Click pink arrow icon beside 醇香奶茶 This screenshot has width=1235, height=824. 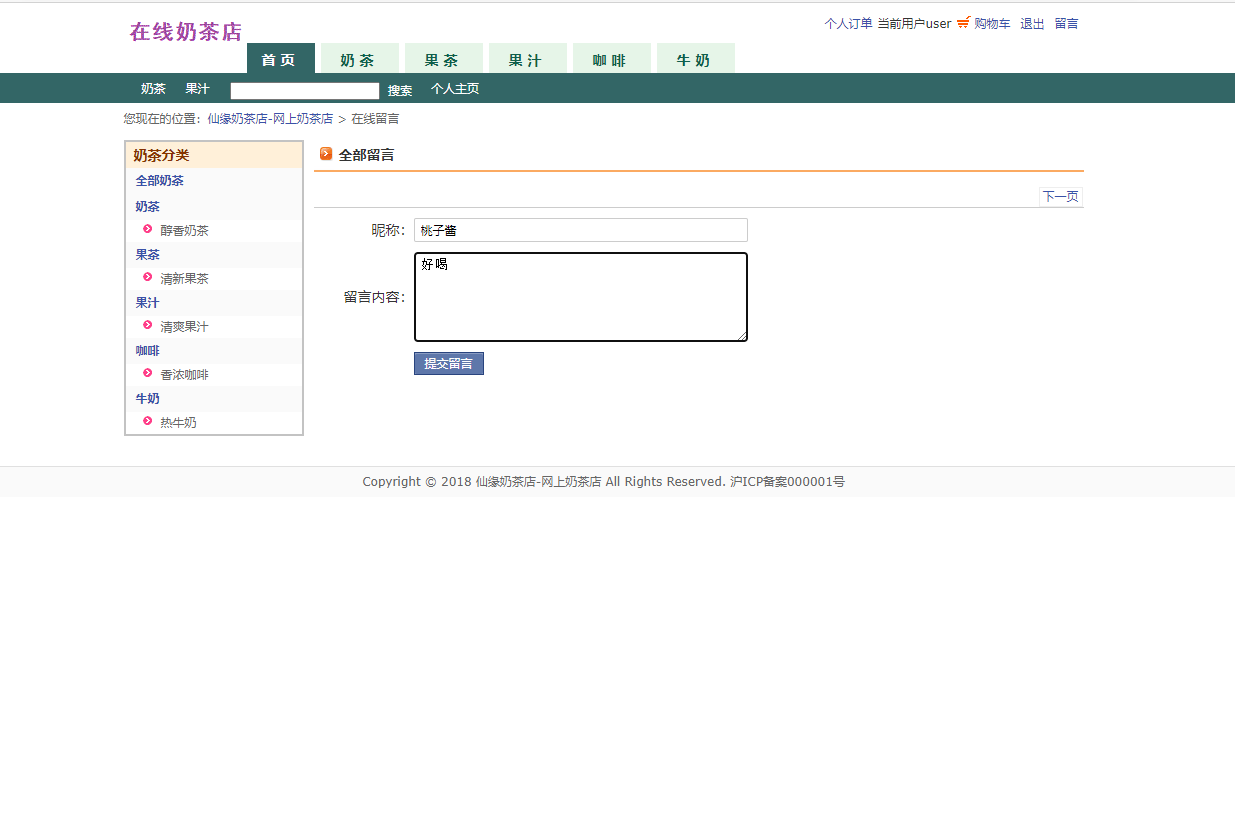pyautogui.click(x=146, y=230)
